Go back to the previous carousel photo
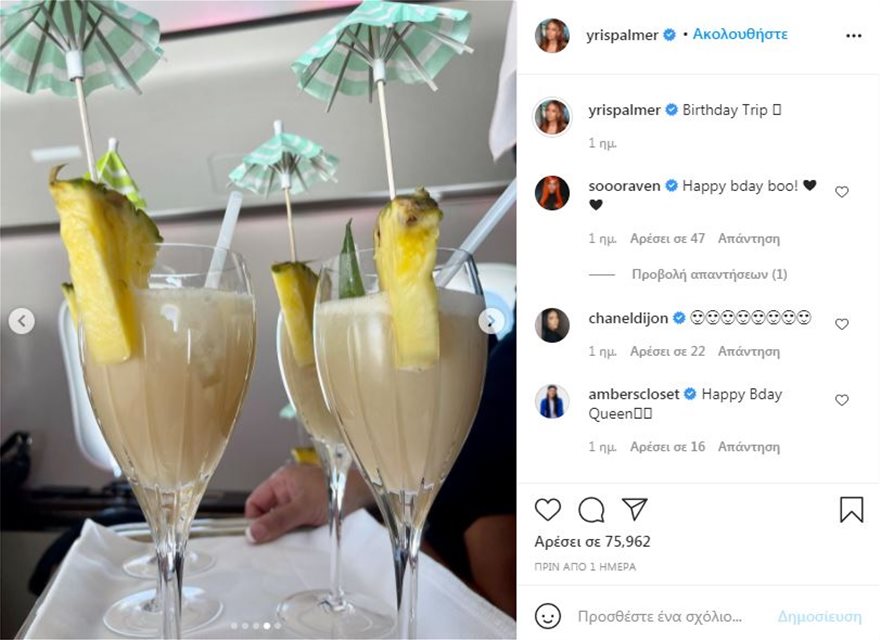The image size is (880, 640). (x=22, y=321)
